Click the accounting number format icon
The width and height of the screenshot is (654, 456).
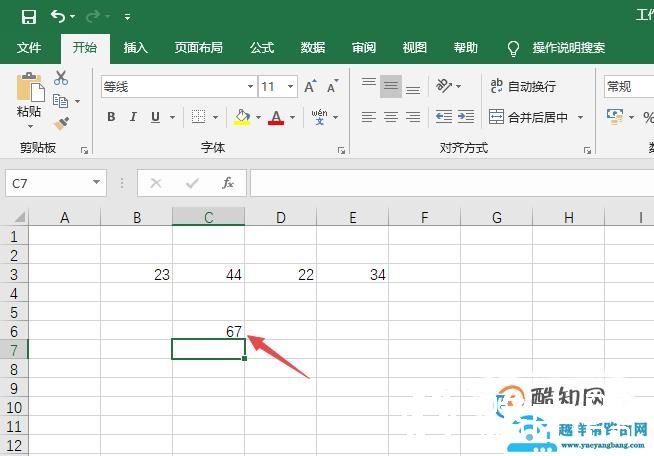tap(615, 117)
